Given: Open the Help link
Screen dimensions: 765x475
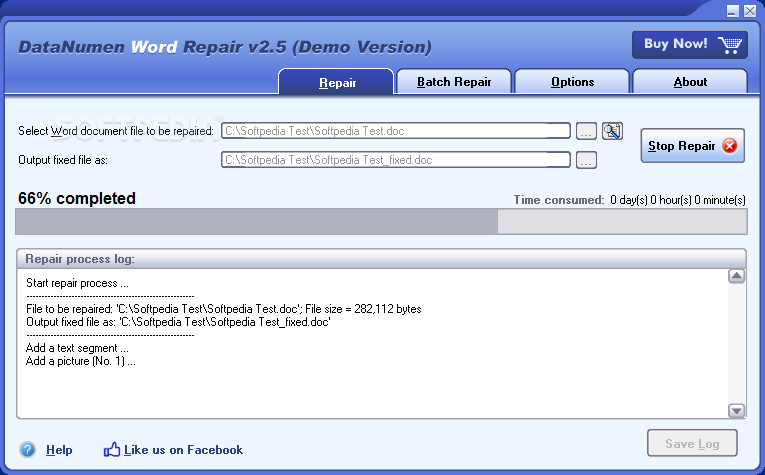Looking at the screenshot, I should pos(59,450).
